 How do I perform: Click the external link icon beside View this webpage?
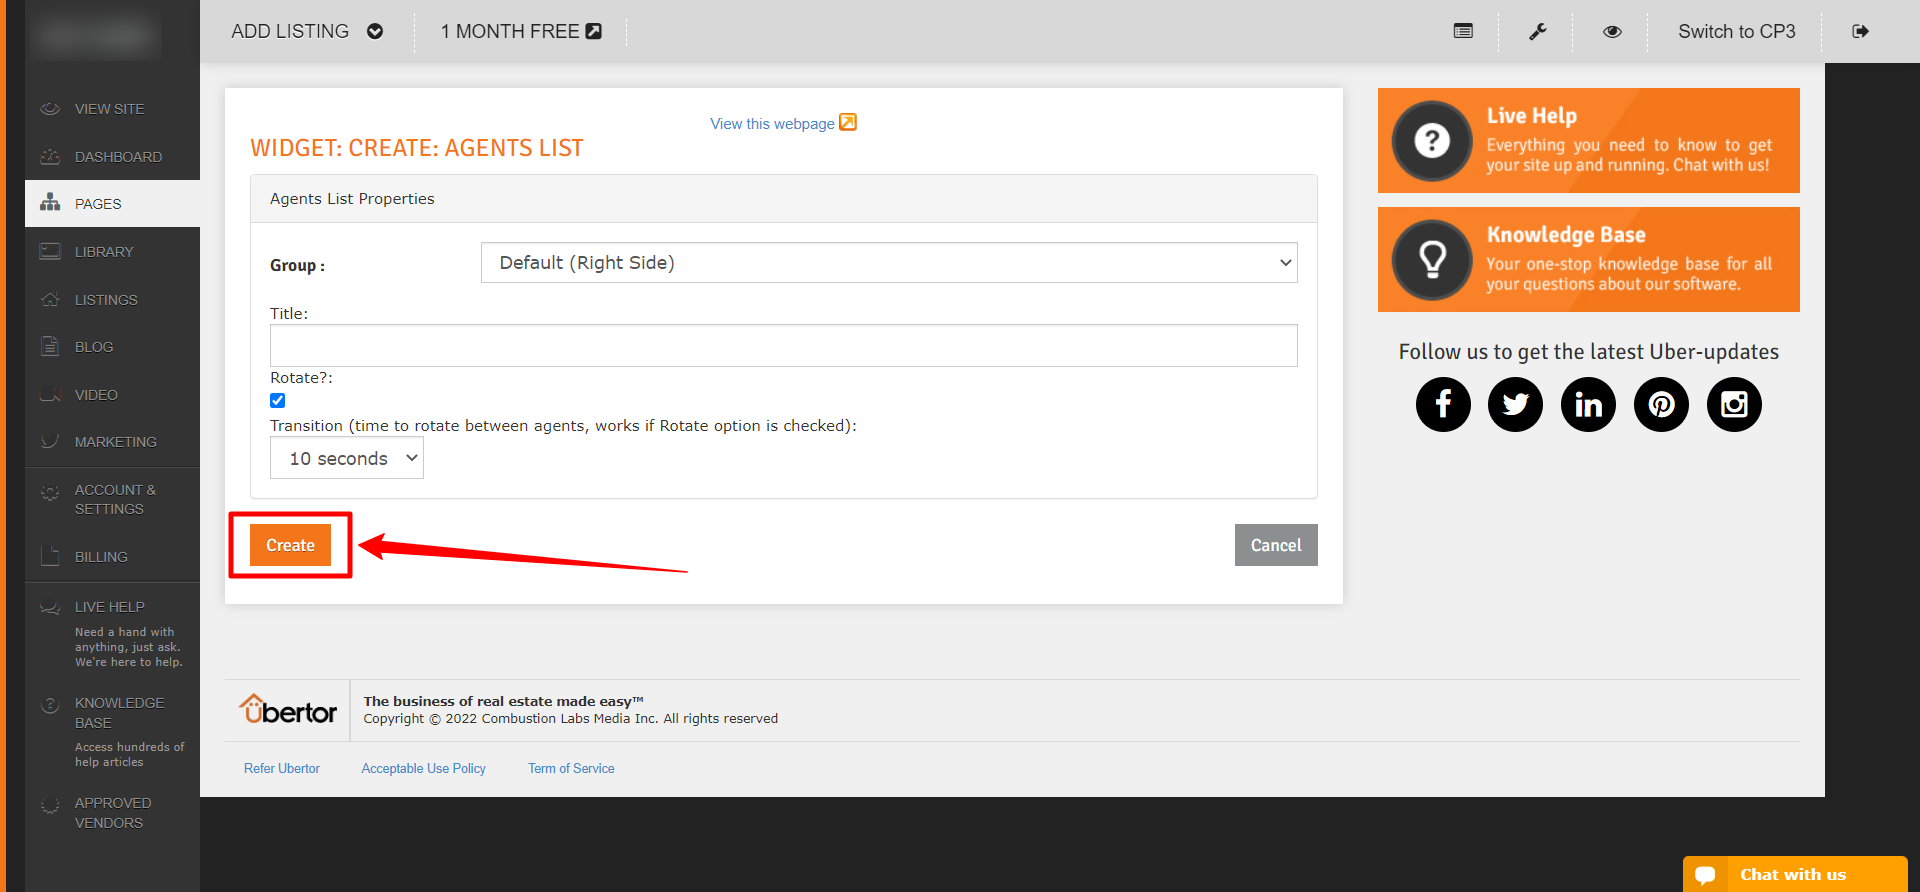click(x=848, y=122)
